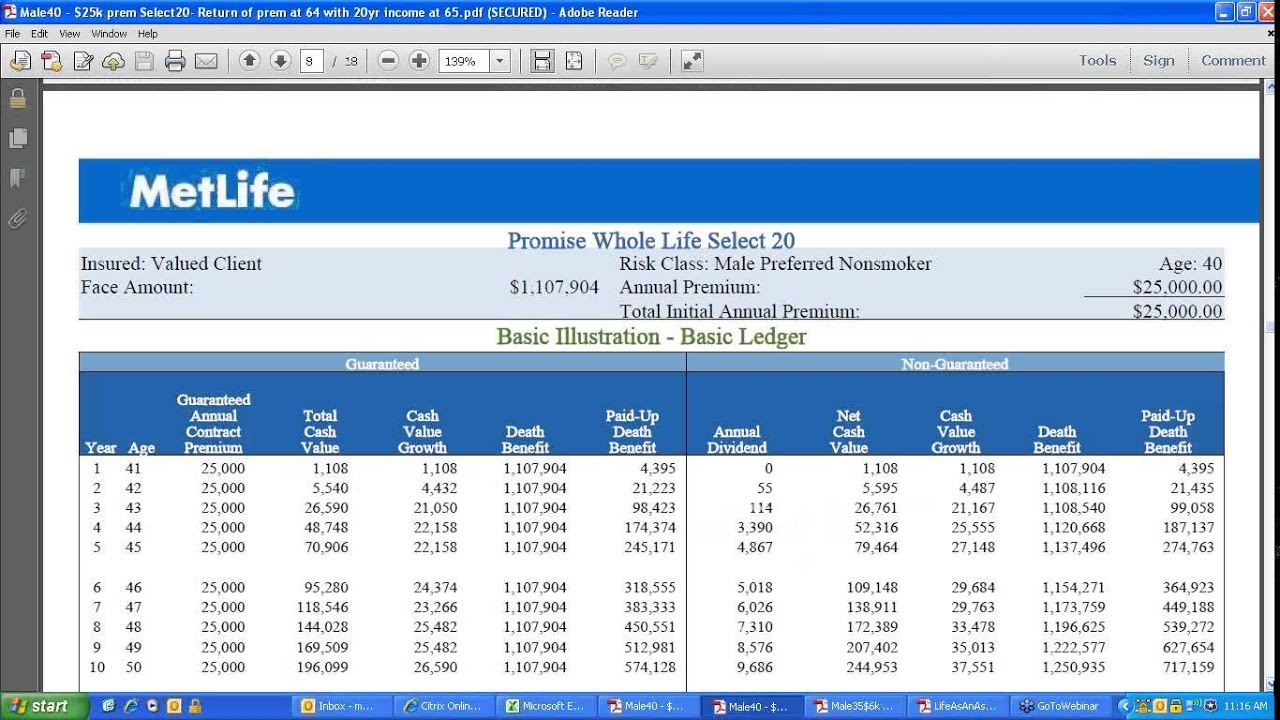Open the zoom percentage dropdown arrow
The height and width of the screenshot is (720, 1280).
(x=500, y=61)
